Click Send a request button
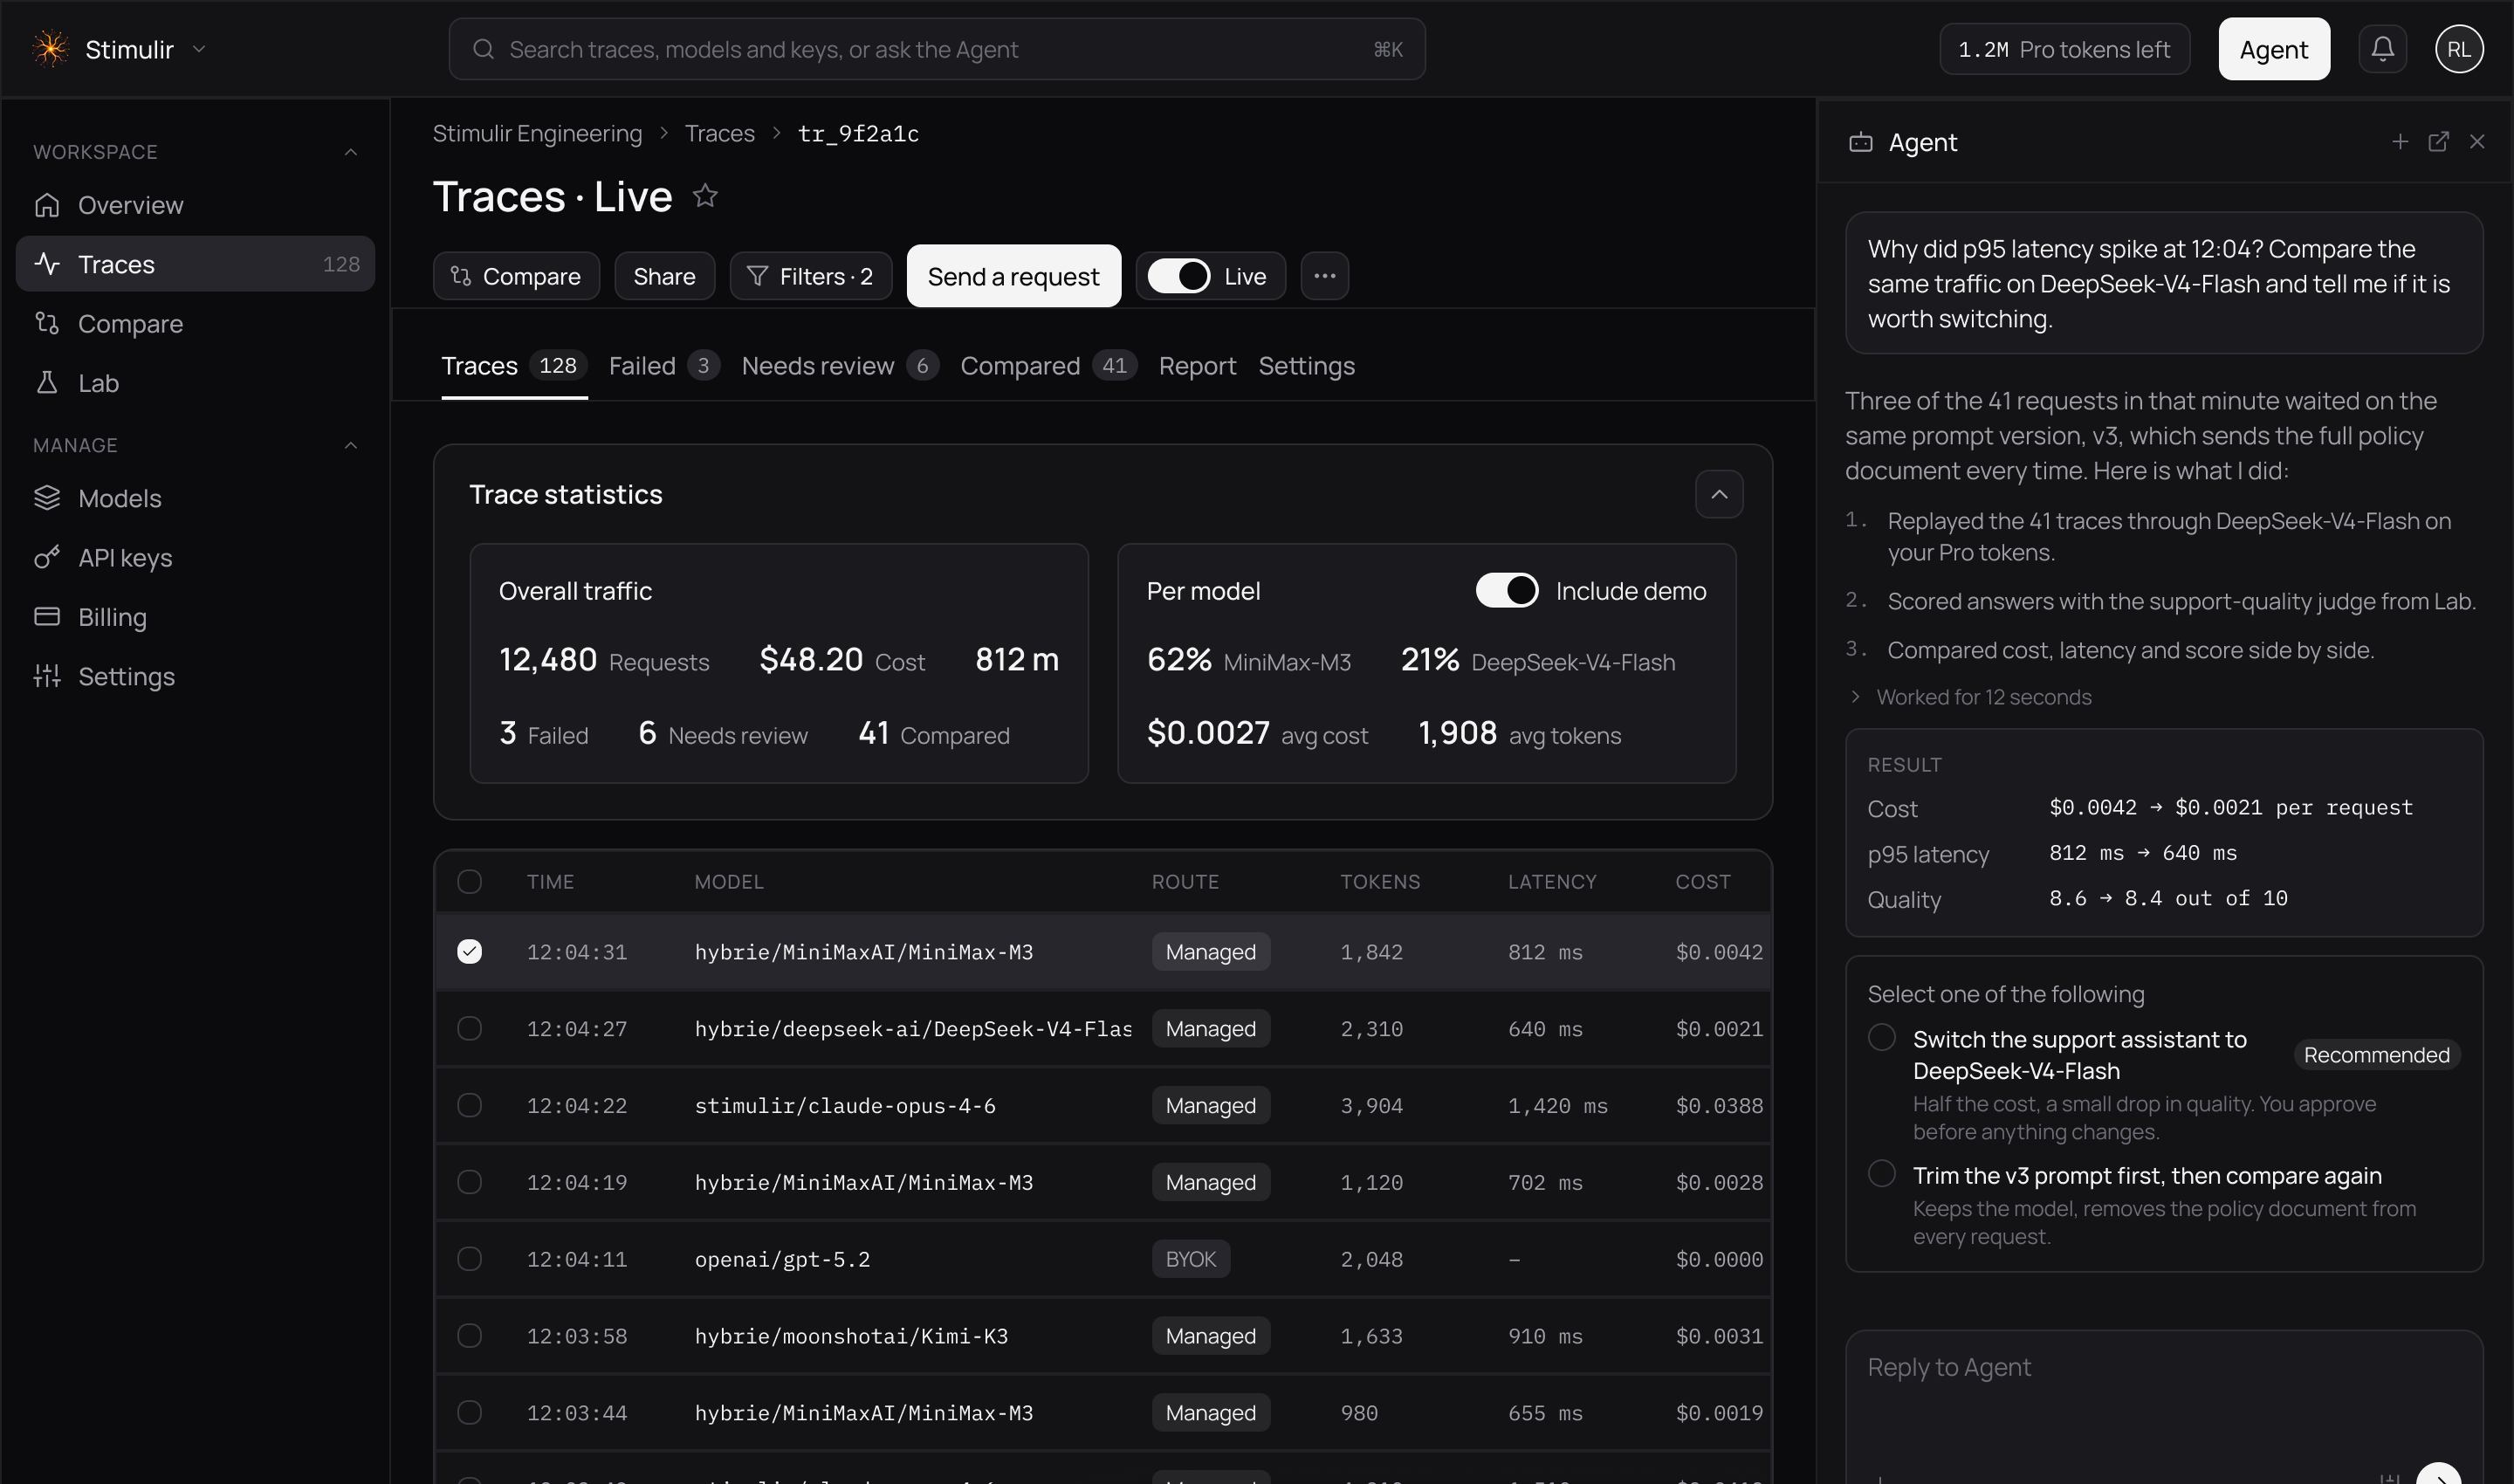The image size is (2514, 1484). (x=1013, y=276)
